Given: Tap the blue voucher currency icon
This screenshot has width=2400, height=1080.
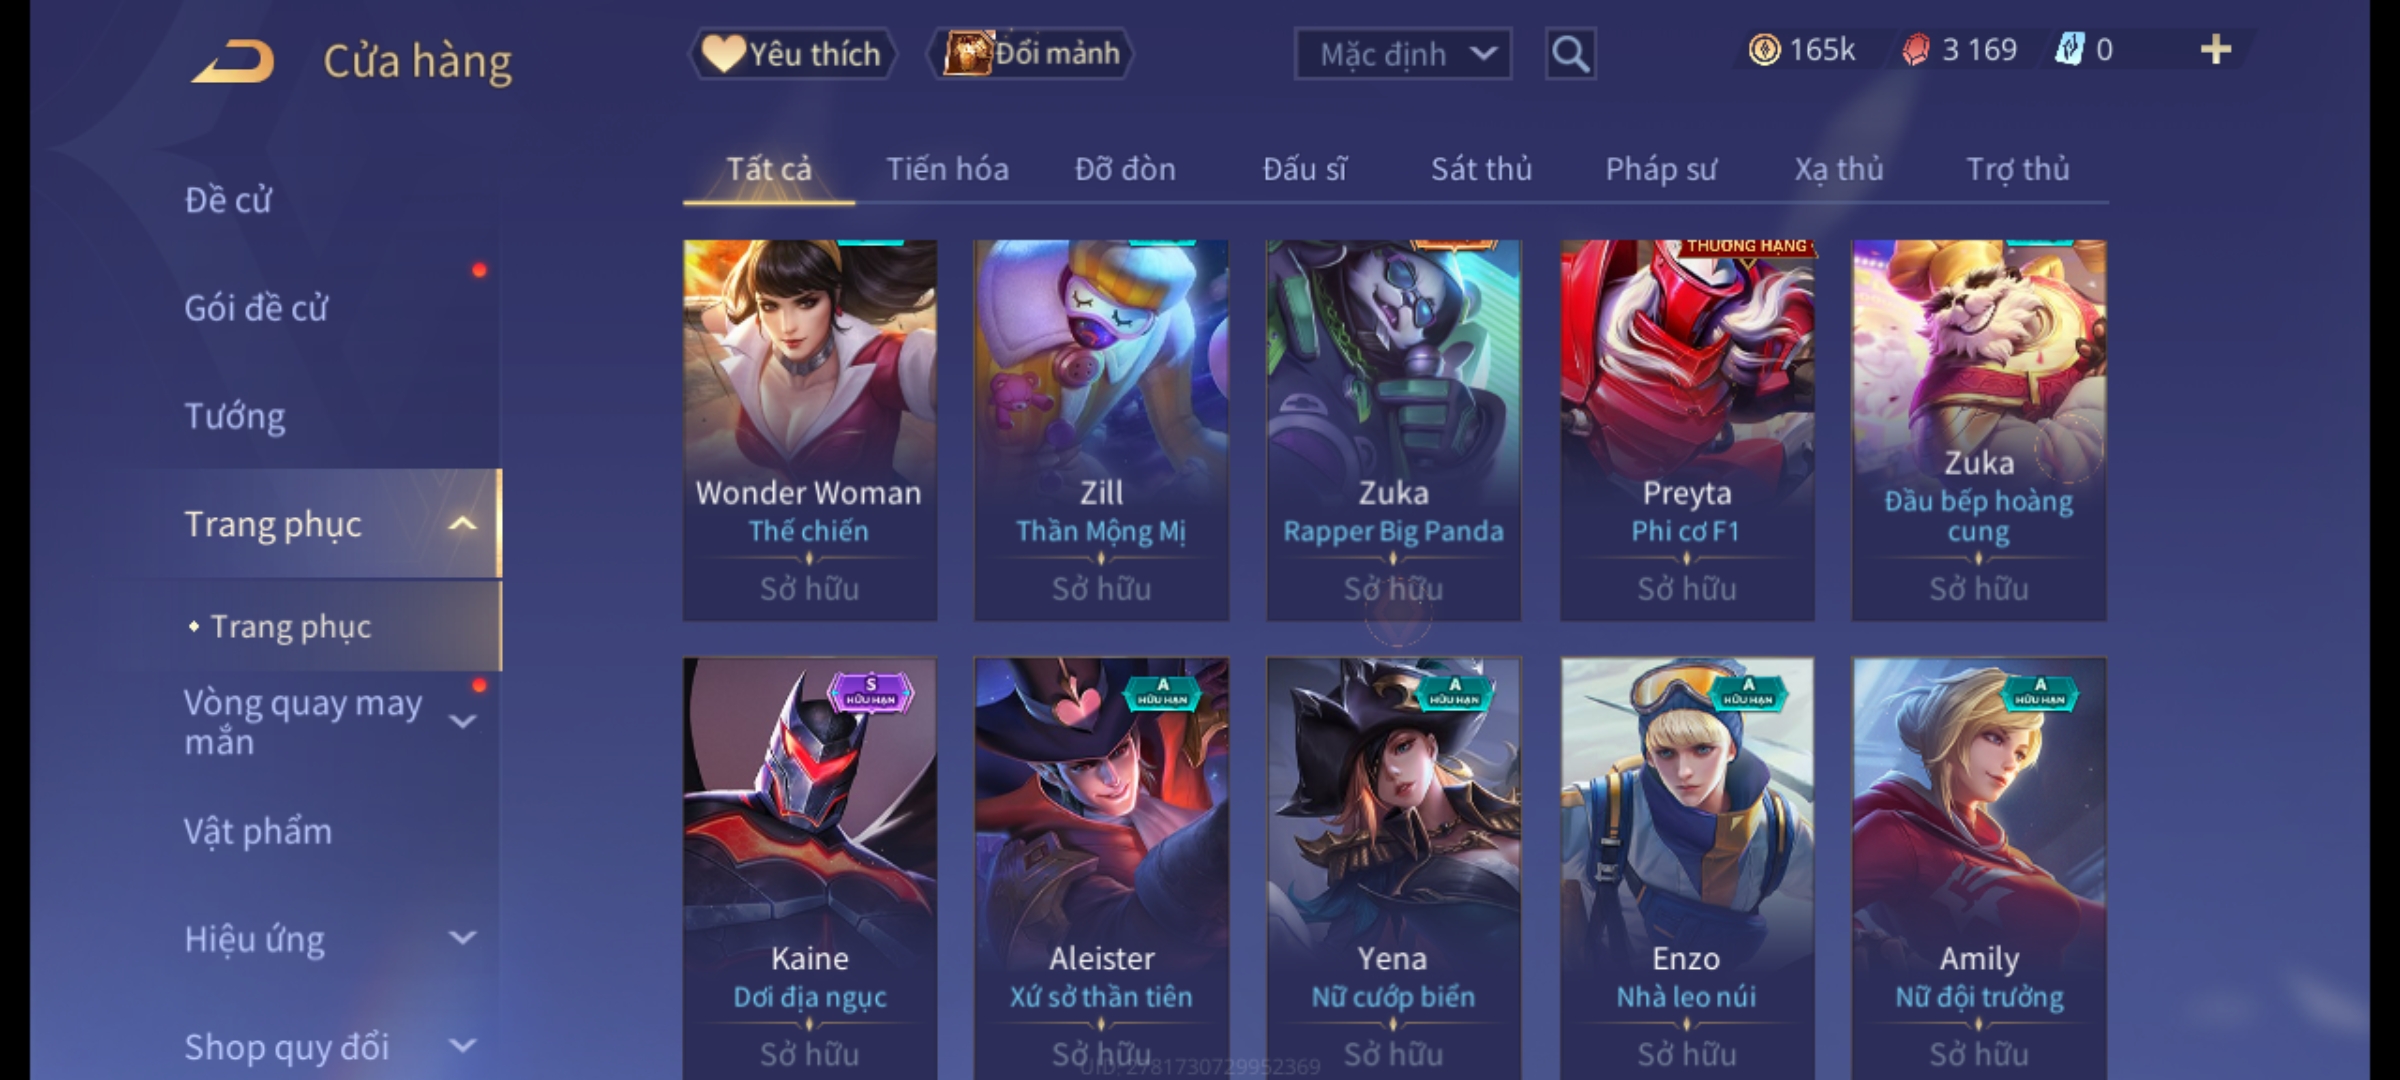Looking at the screenshot, I should (x=2068, y=50).
